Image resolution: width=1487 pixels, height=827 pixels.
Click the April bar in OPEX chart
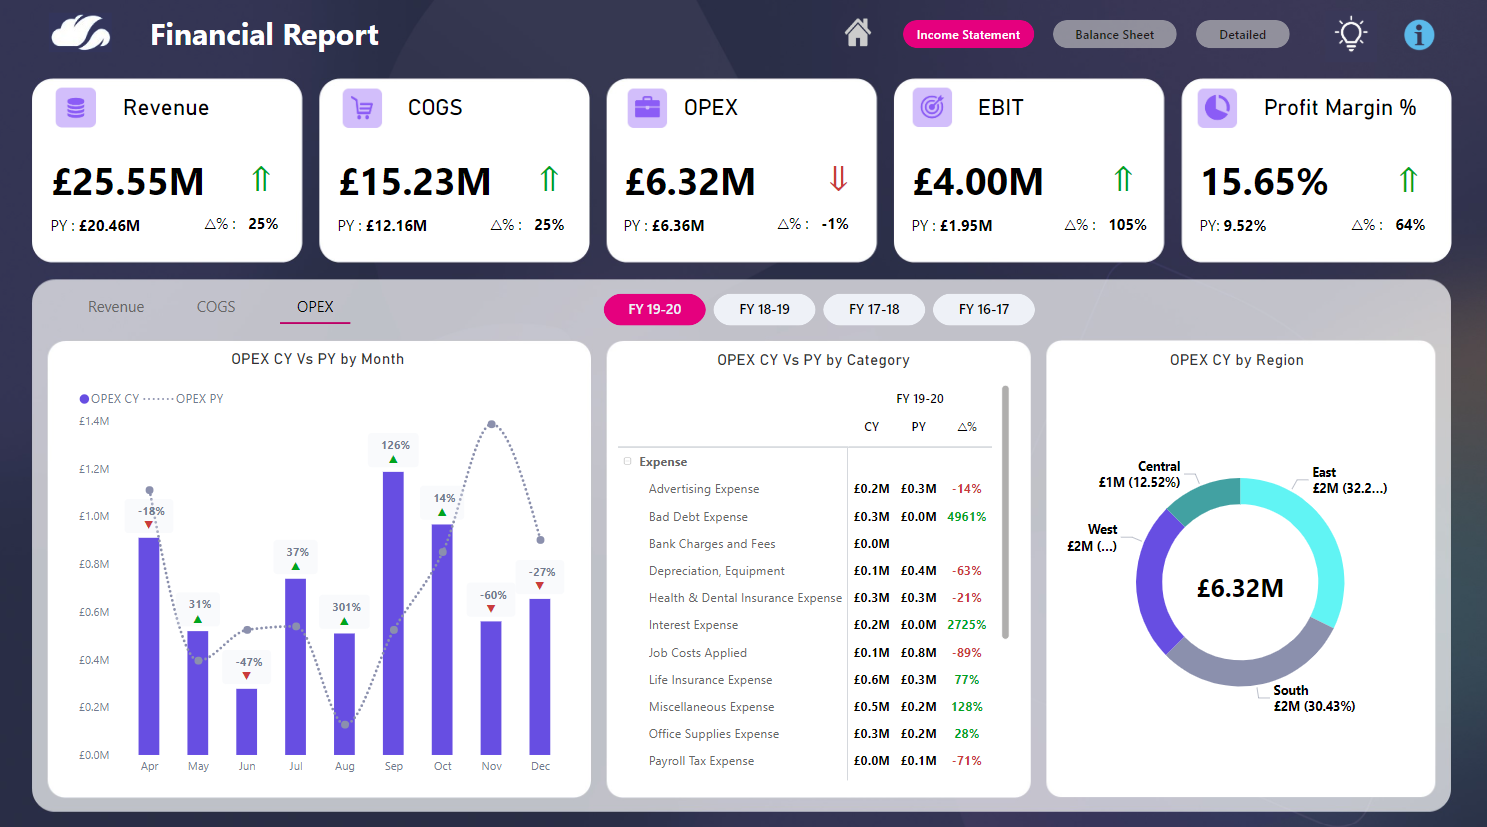(149, 646)
